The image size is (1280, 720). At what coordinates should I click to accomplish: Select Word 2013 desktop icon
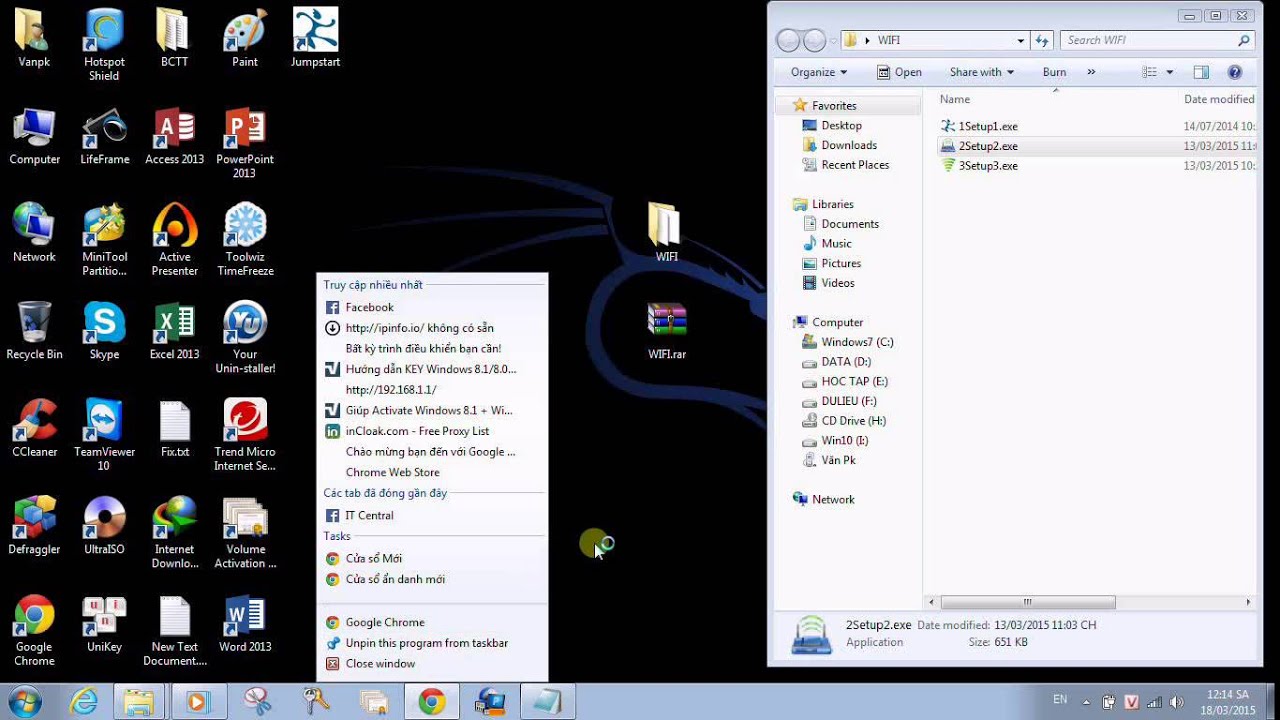click(245, 624)
